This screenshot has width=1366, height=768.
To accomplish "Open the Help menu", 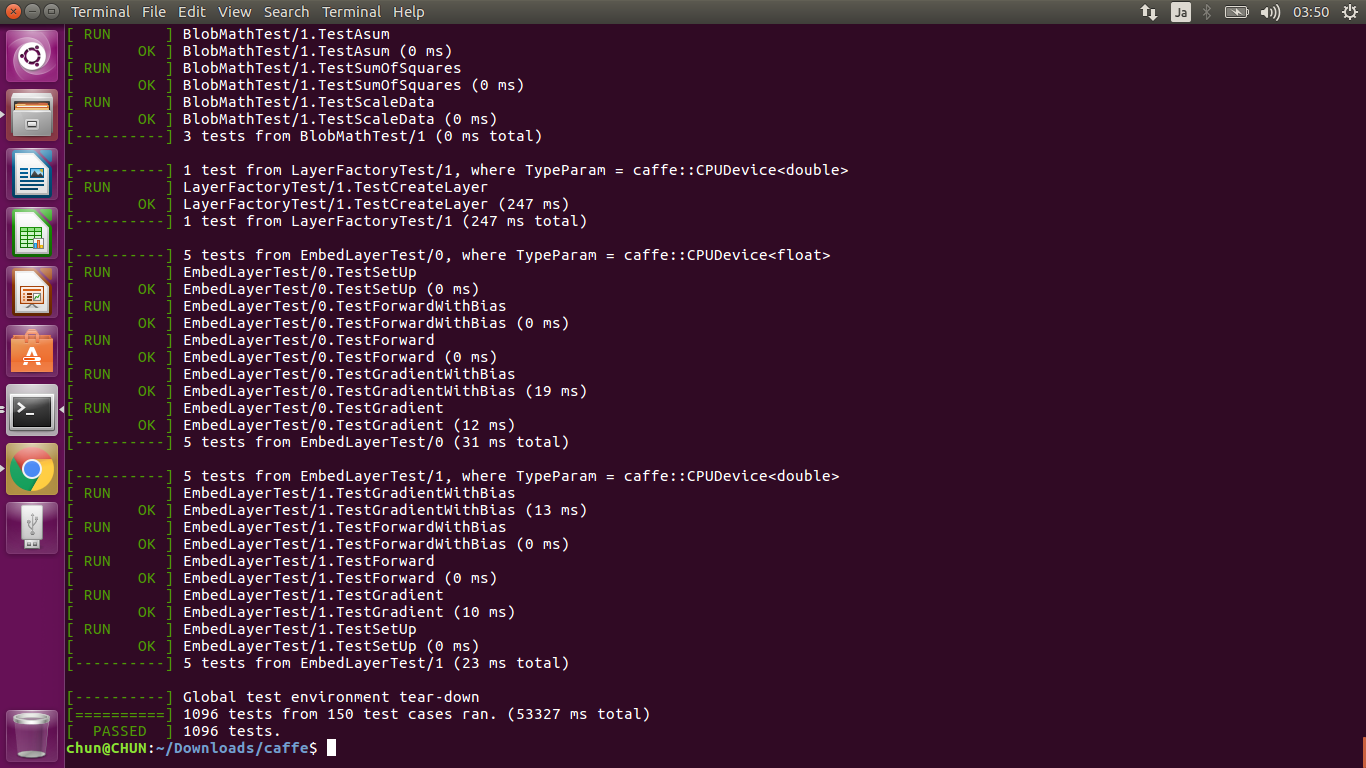I will coord(409,12).
